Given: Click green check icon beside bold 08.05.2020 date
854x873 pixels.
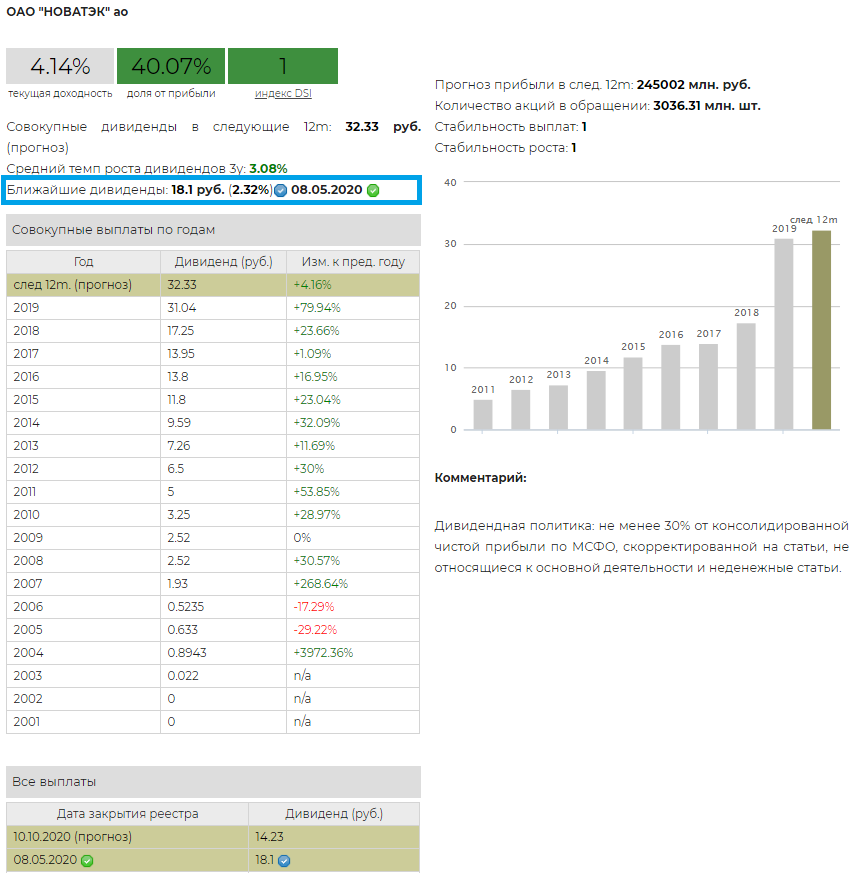Looking at the screenshot, I should [374, 190].
